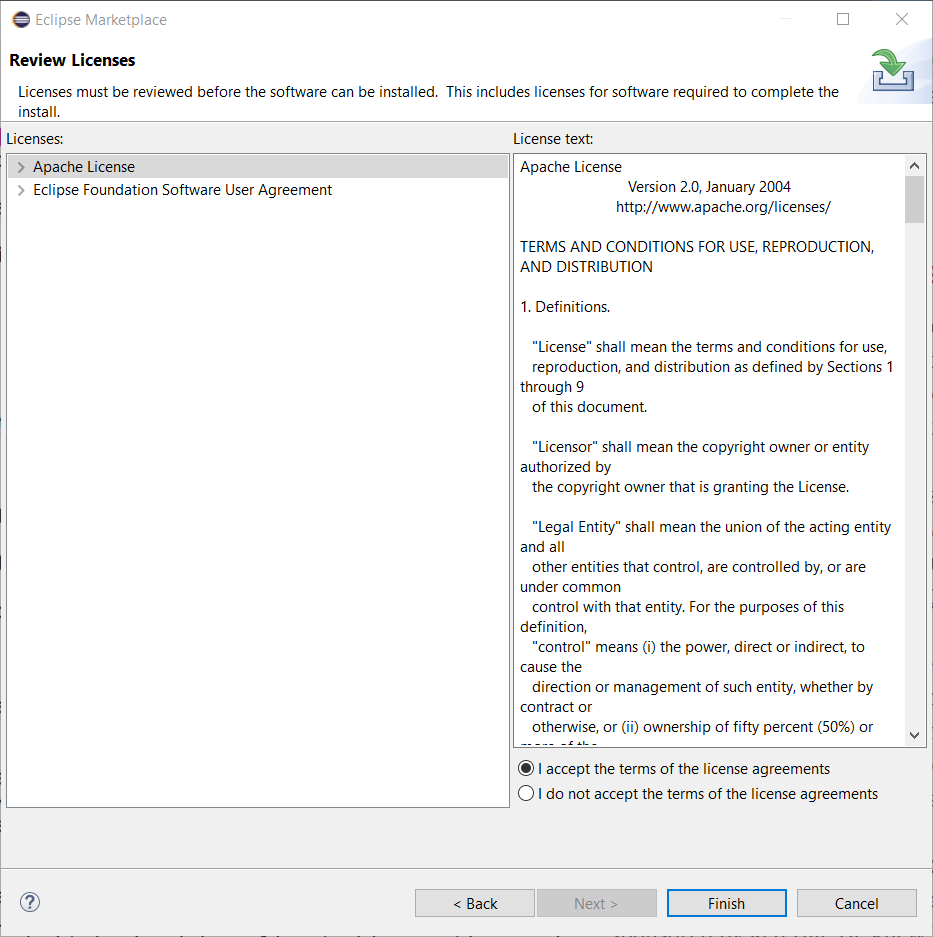Open help via the question mark icon
Screen dimensions: 933x937
[30, 903]
